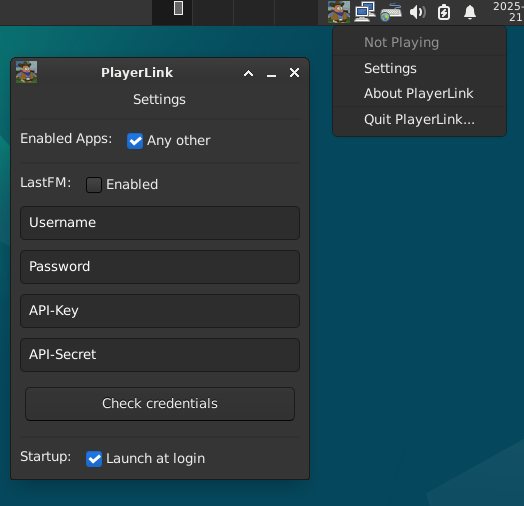Select Settings in the tray menu
524x506 pixels.
tap(419, 69)
